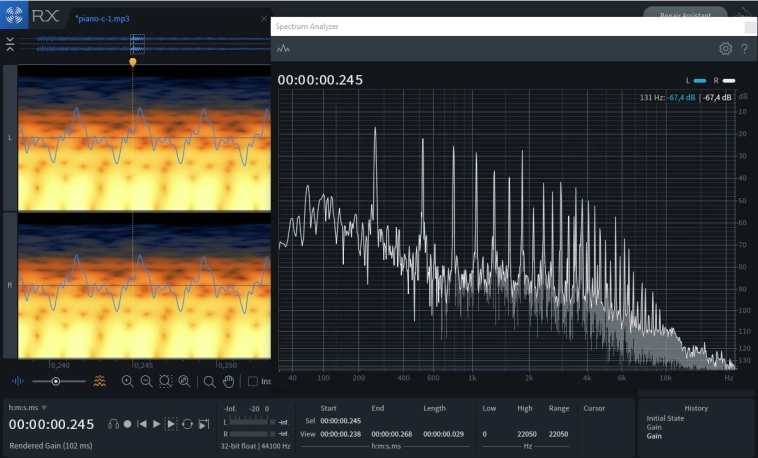Select the Initial State history entry

click(x=666, y=419)
